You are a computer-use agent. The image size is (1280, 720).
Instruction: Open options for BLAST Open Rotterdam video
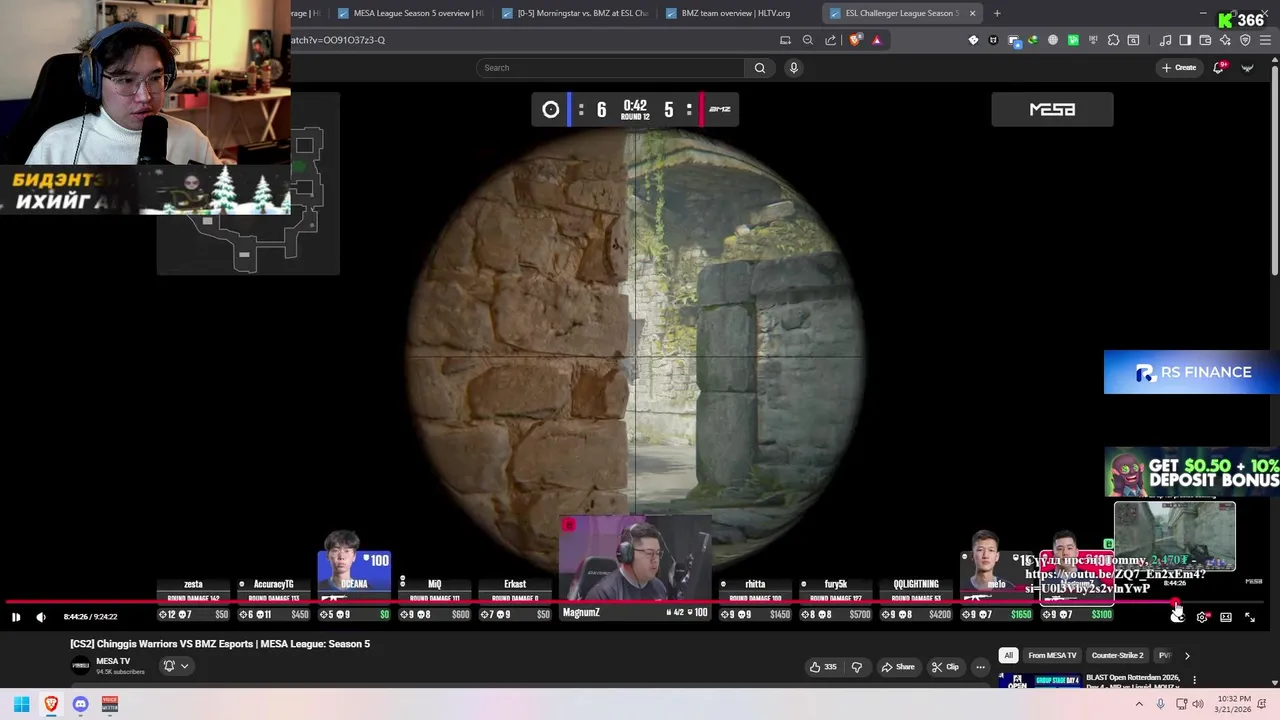[x=1194, y=680]
